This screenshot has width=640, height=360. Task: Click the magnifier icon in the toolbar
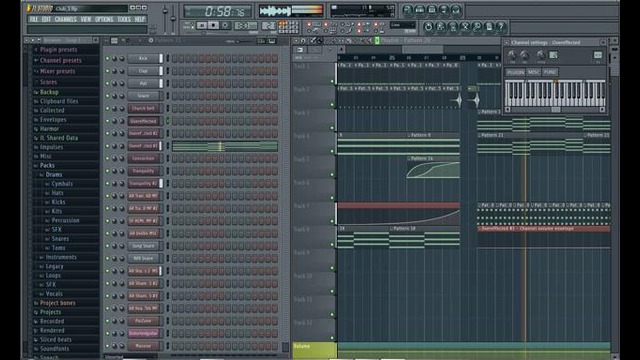point(477,27)
